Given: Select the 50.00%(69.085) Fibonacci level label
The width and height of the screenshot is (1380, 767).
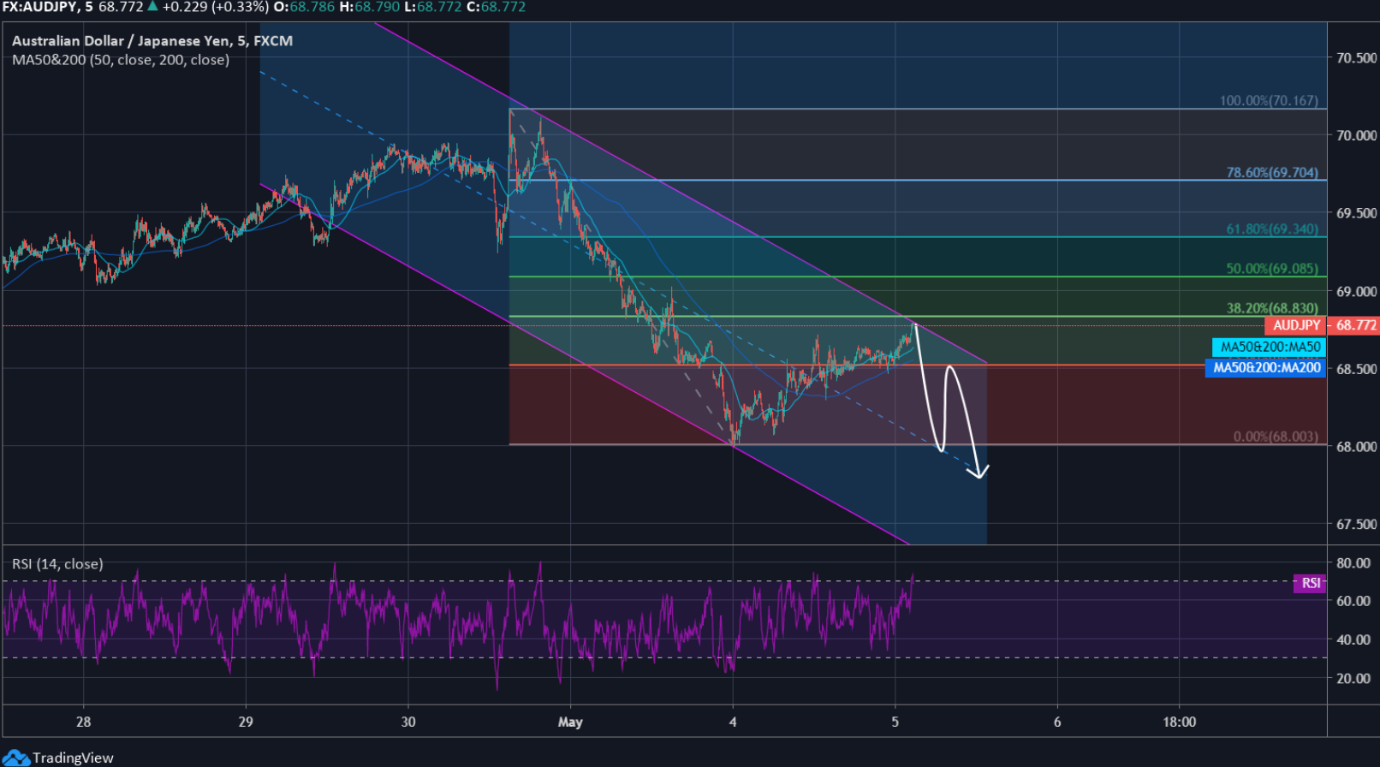Looking at the screenshot, I should [1272, 269].
